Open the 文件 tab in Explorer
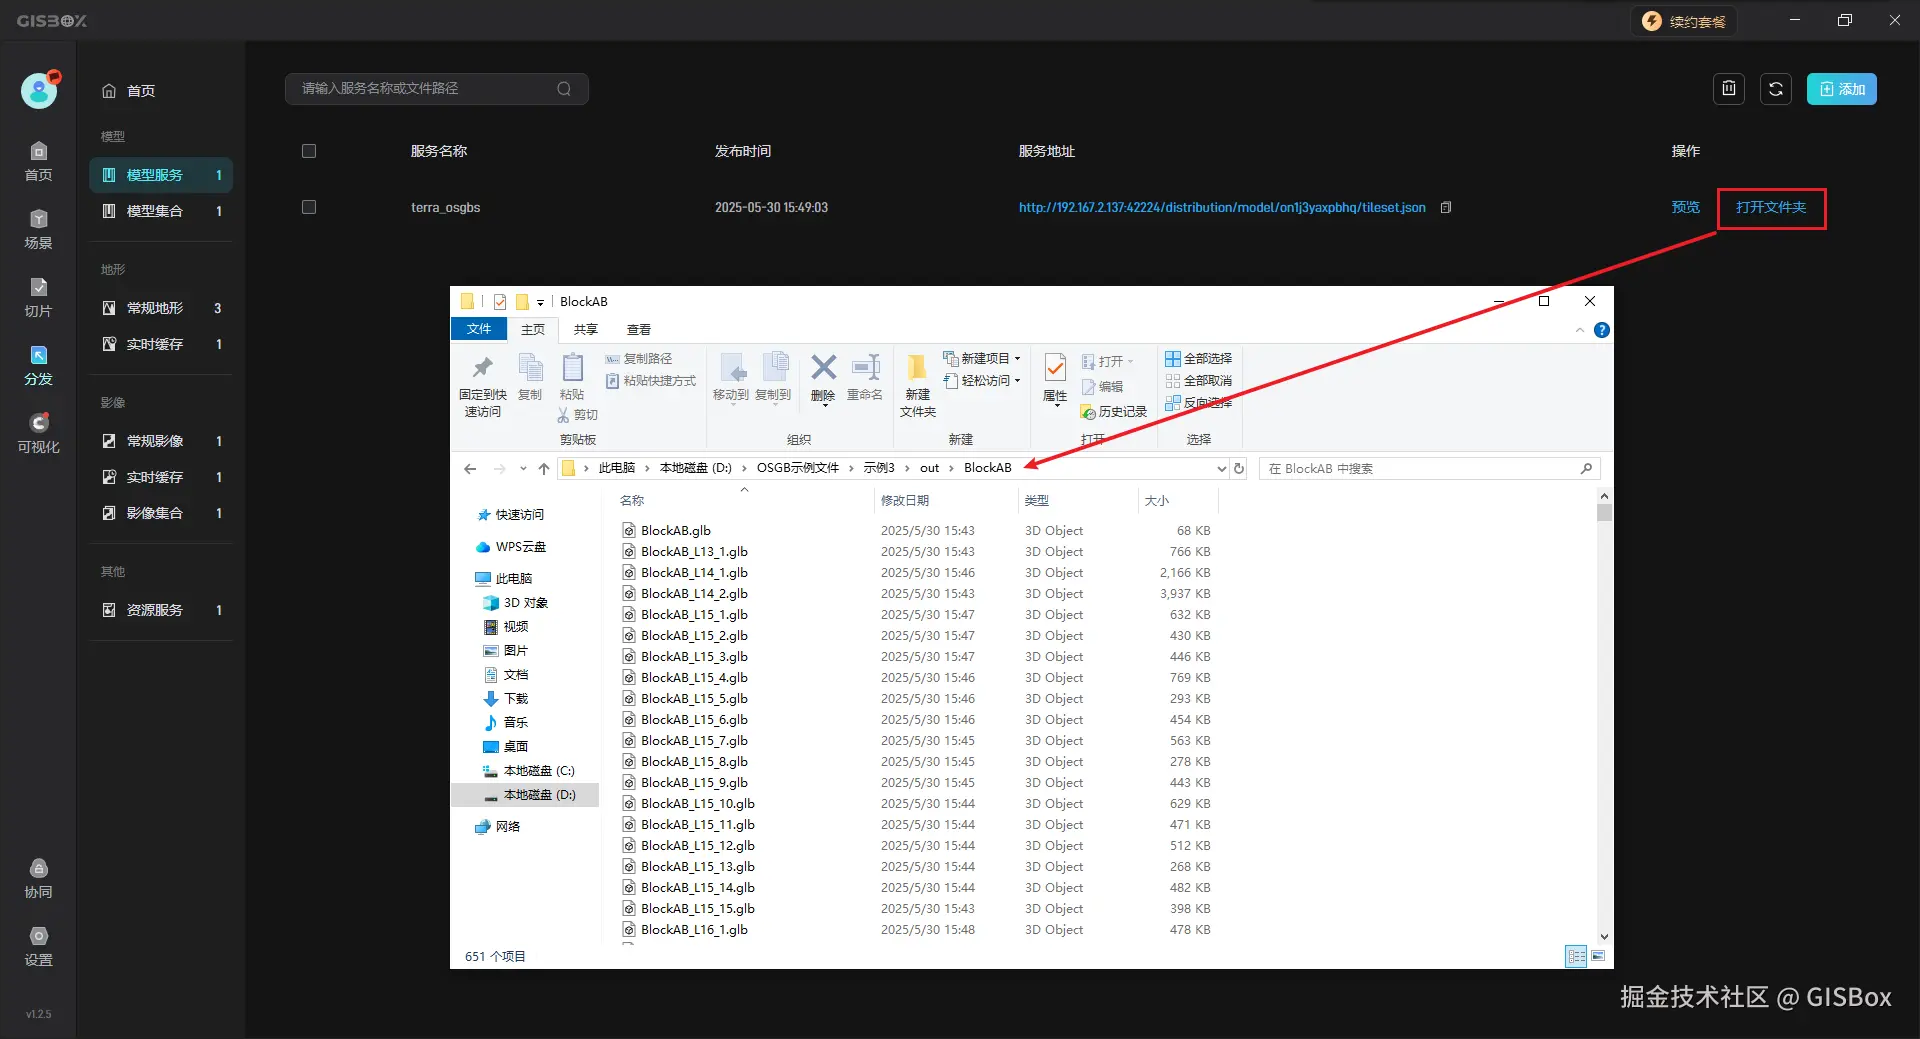Image resolution: width=1920 pixels, height=1039 pixels. point(479,329)
